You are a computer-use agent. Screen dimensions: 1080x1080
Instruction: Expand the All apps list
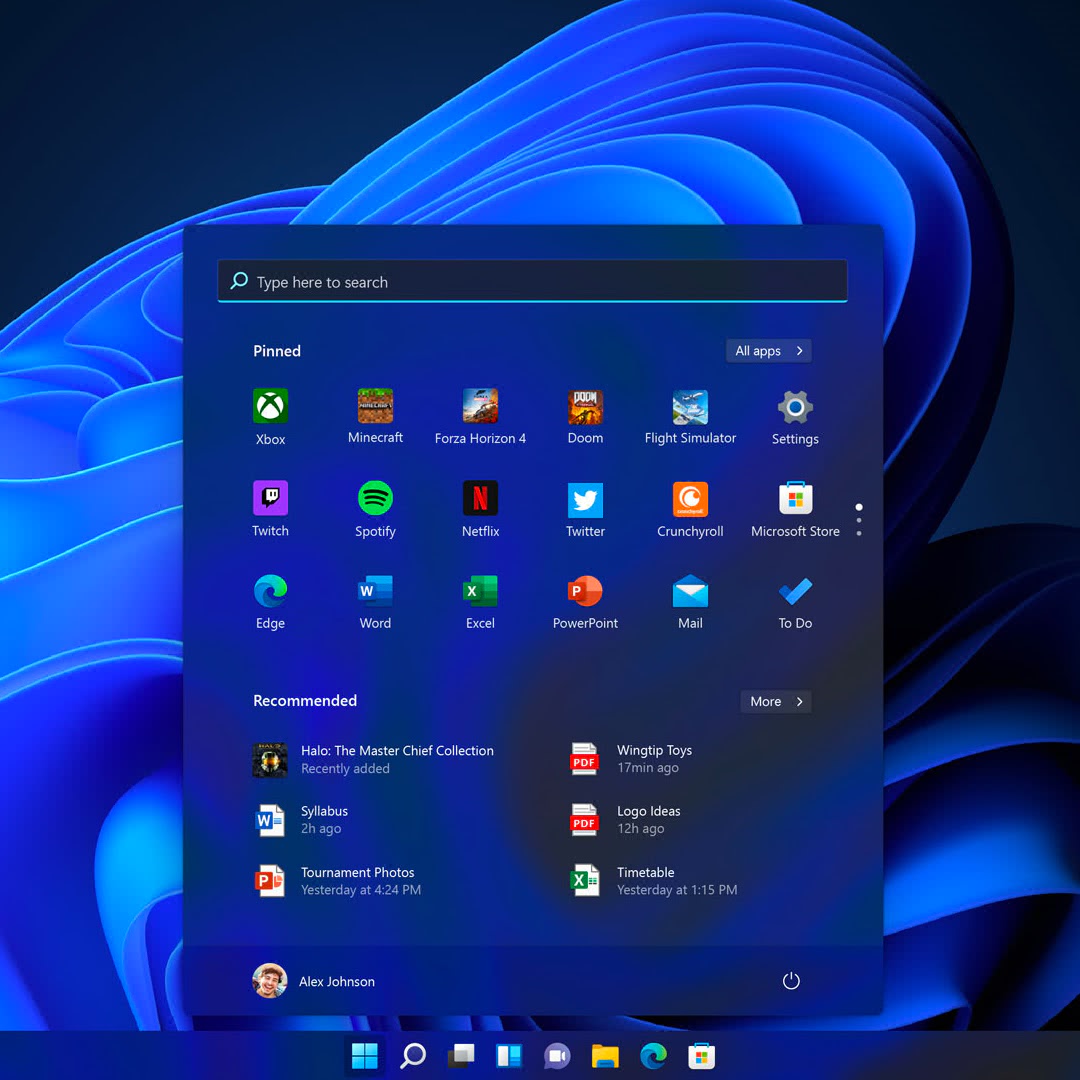(768, 351)
